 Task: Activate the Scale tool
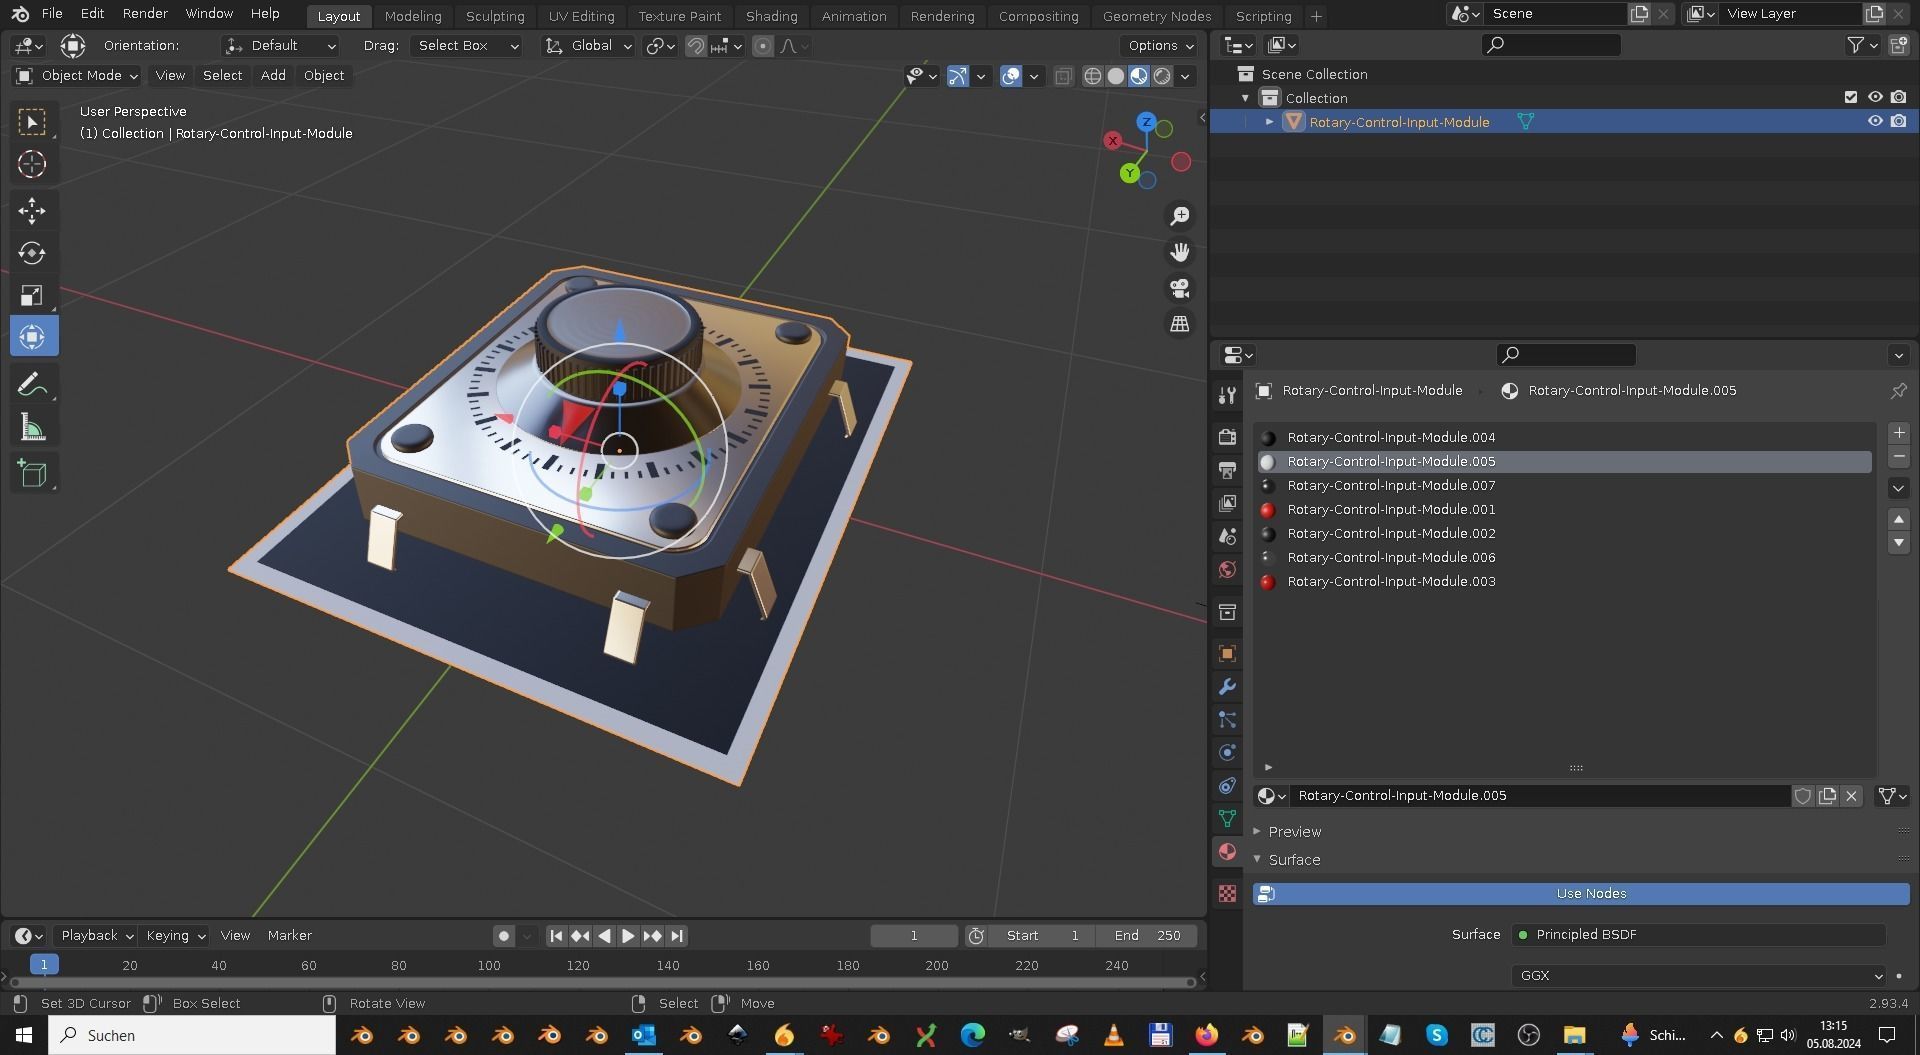point(32,295)
